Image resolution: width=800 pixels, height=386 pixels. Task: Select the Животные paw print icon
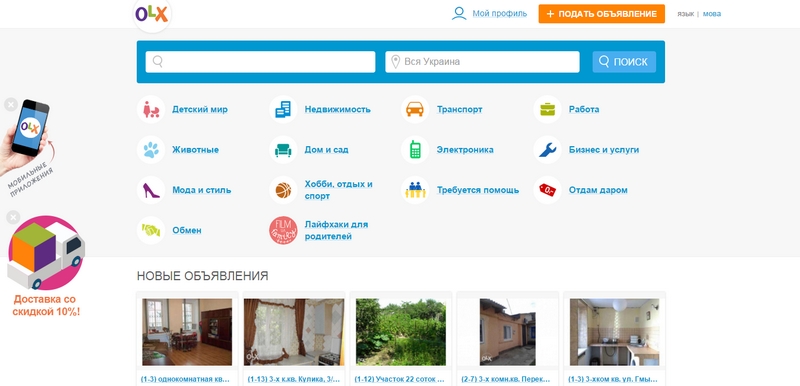pyautogui.click(x=151, y=149)
